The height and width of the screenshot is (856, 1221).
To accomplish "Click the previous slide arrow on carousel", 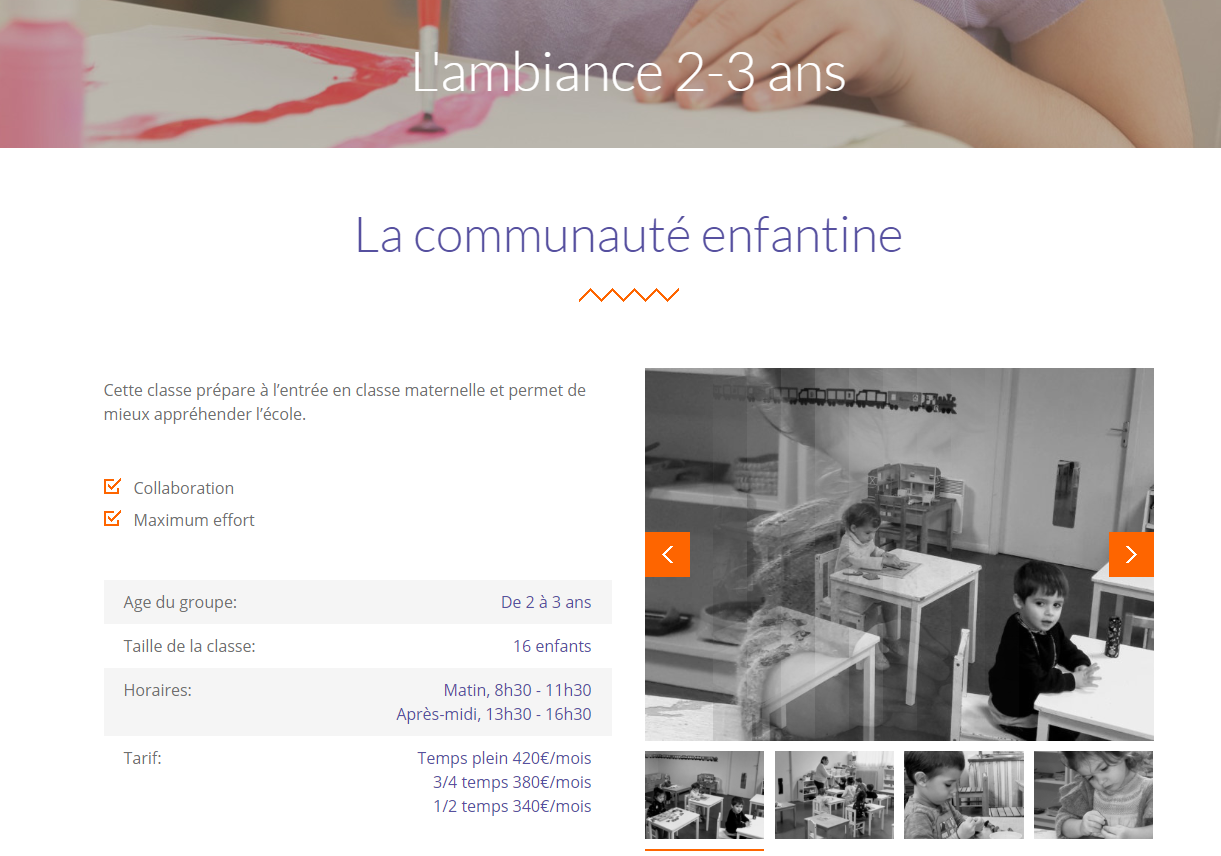I will tap(667, 554).
